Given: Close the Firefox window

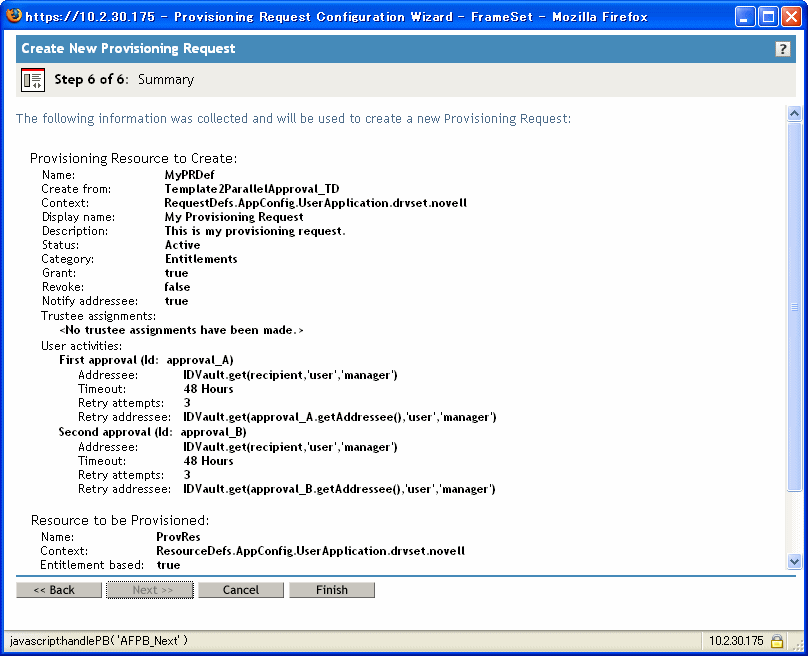Looking at the screenshot, I should pyautogui.click(x=791, y=16).
